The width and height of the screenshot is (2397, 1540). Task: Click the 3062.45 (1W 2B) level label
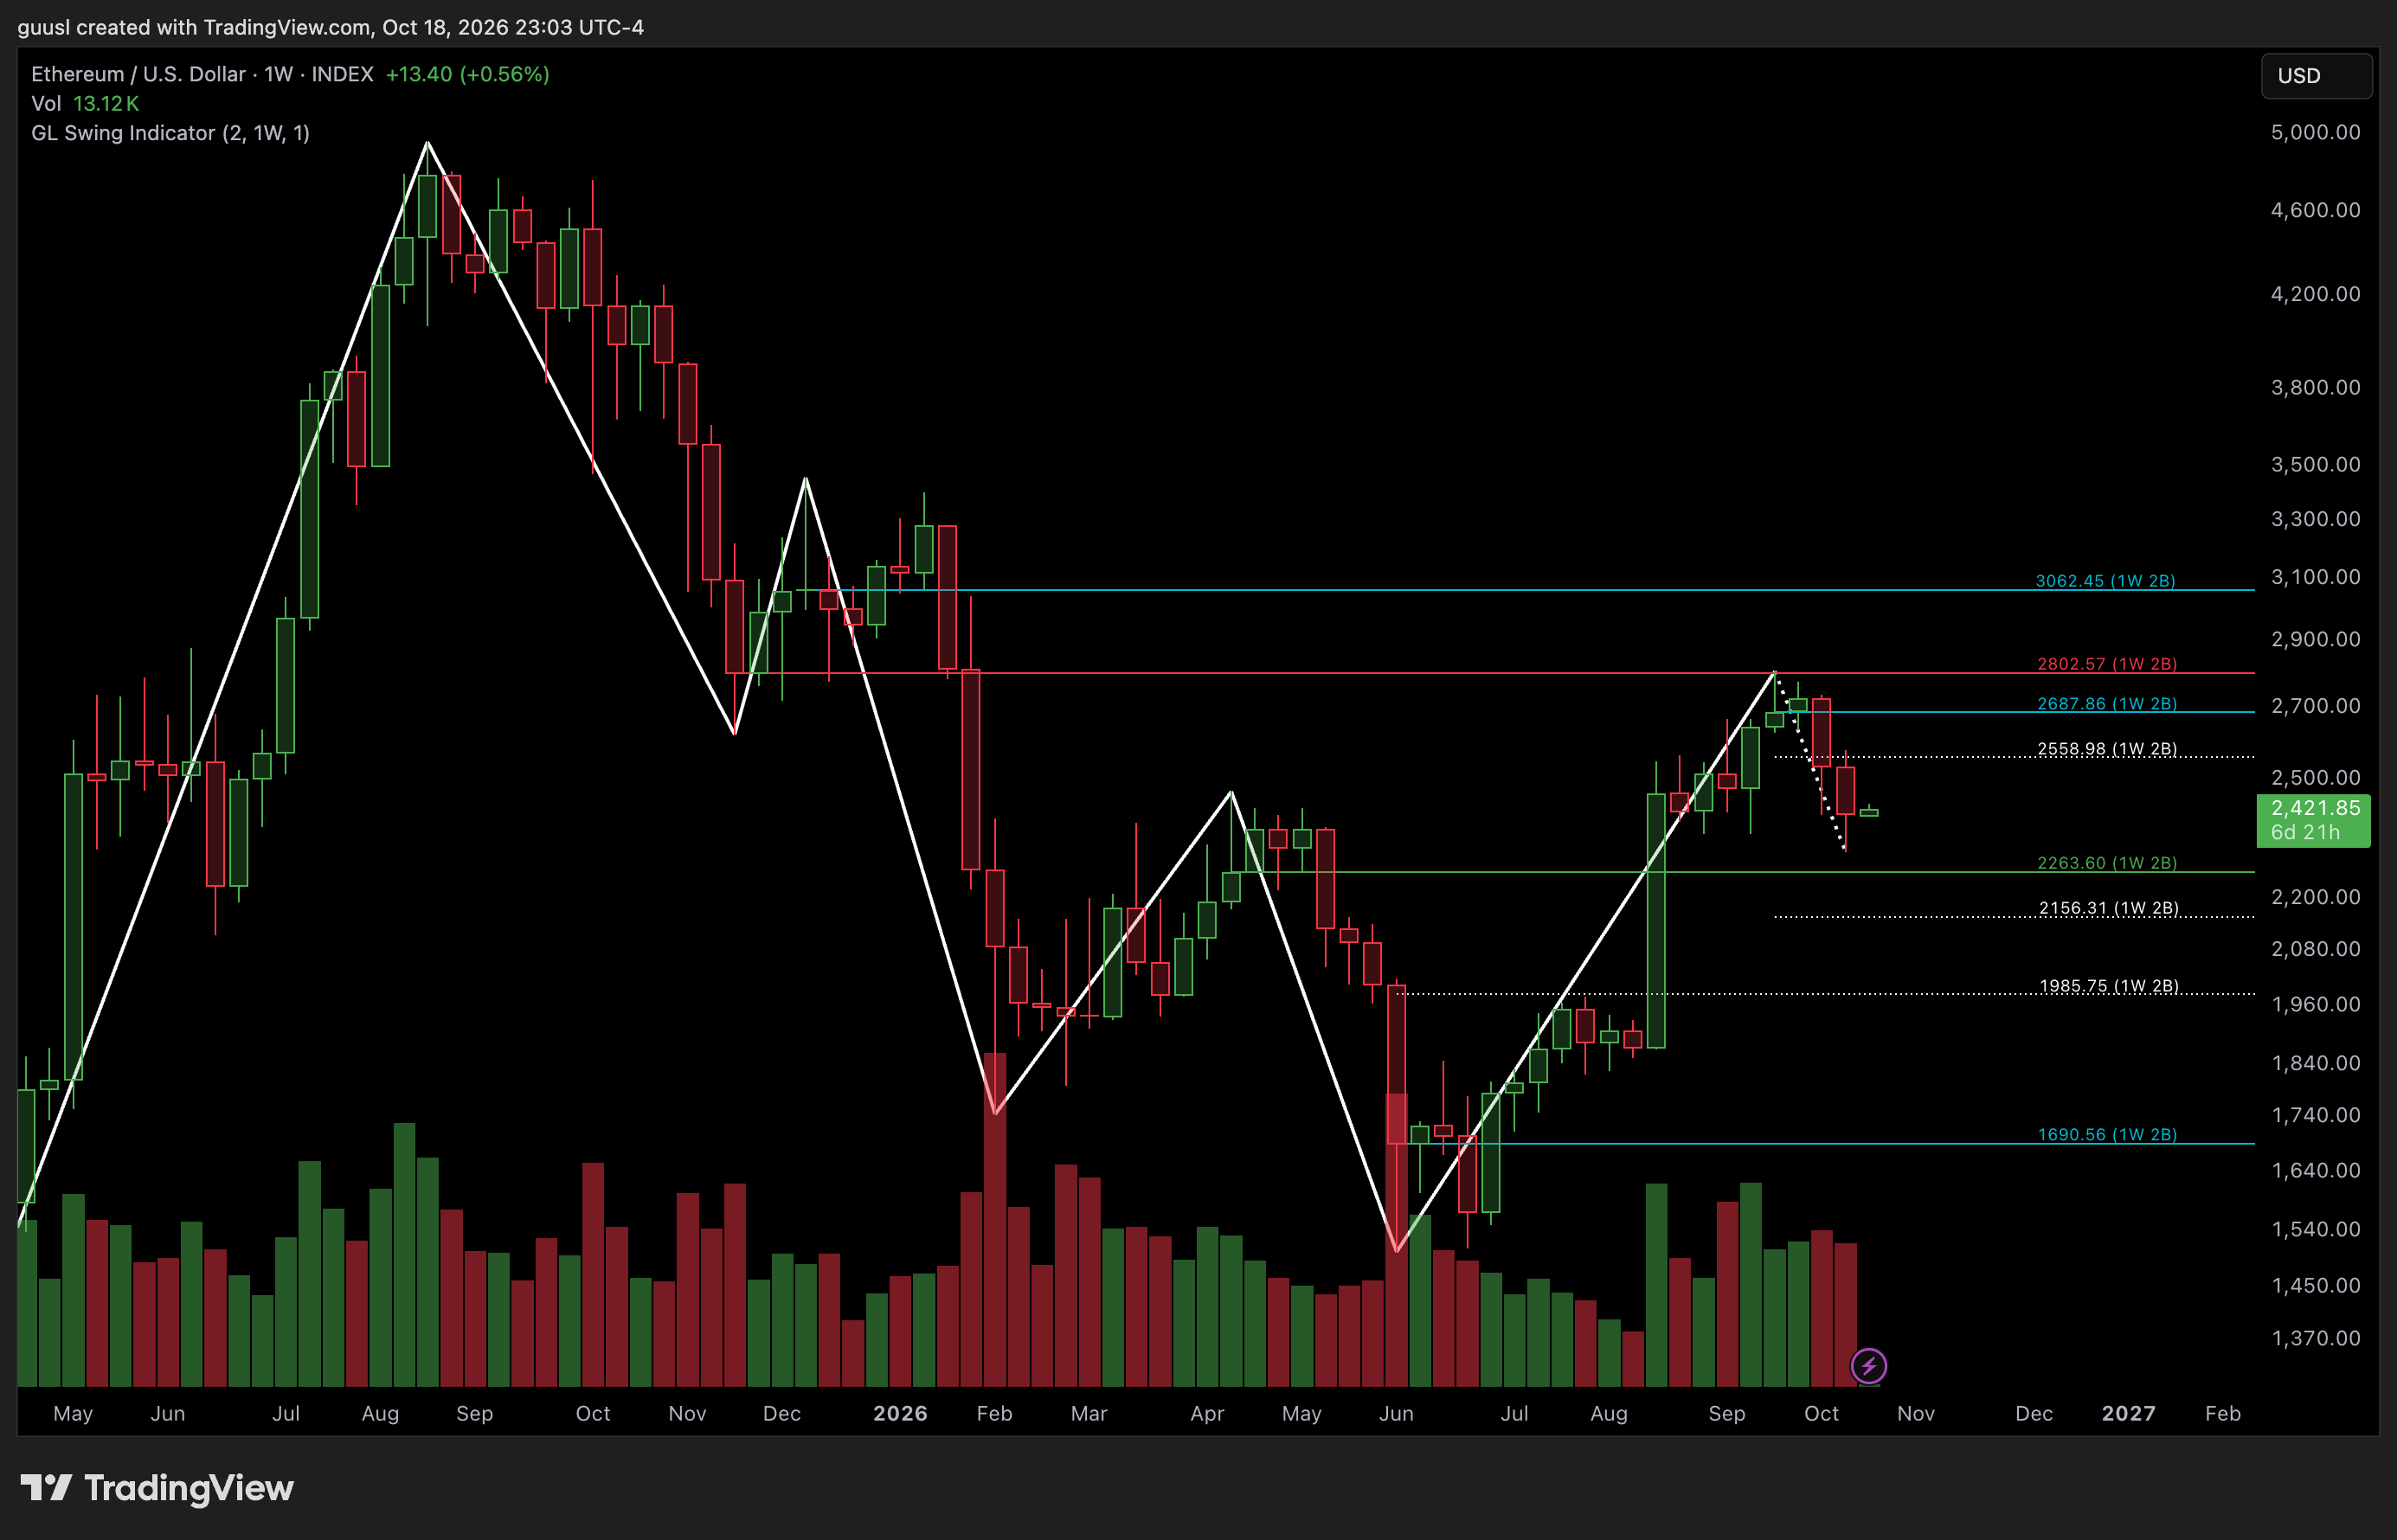coord(2105,581)
